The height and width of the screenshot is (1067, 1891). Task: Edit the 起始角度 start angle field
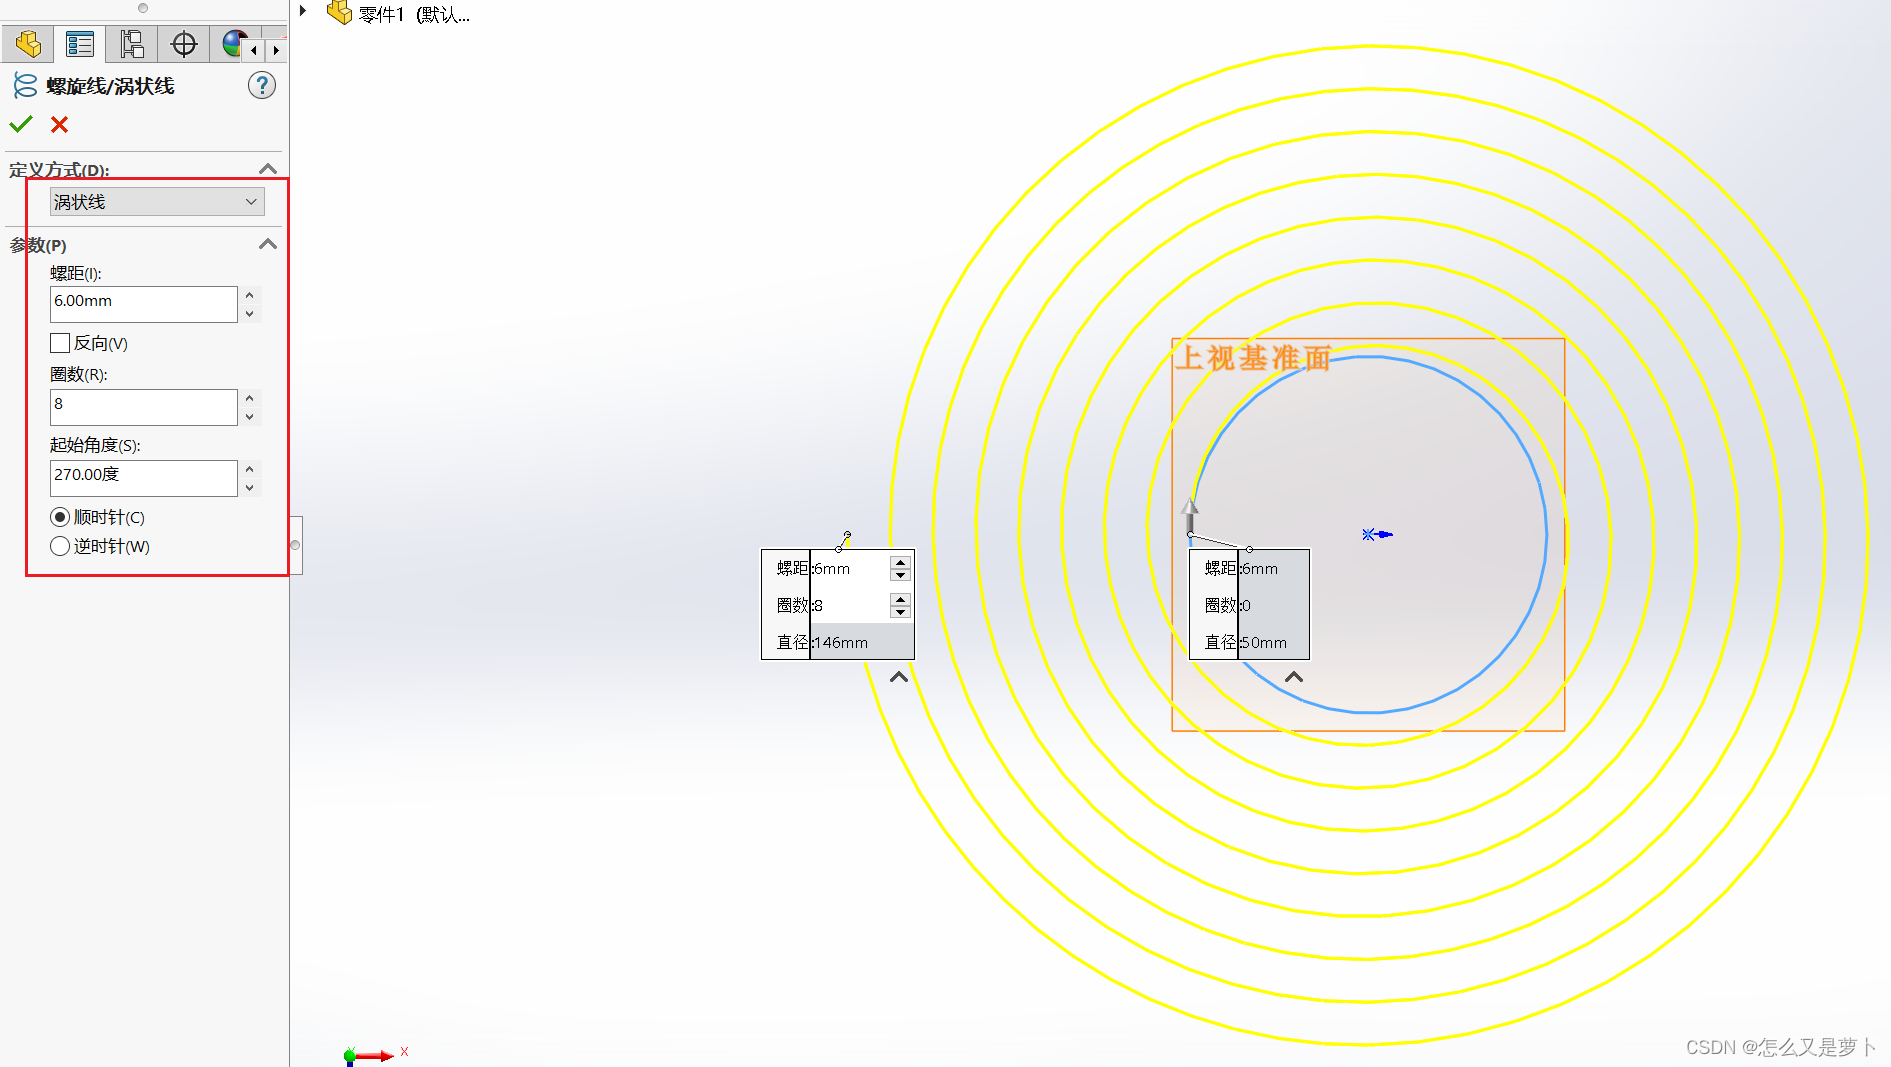click(143, 478)
